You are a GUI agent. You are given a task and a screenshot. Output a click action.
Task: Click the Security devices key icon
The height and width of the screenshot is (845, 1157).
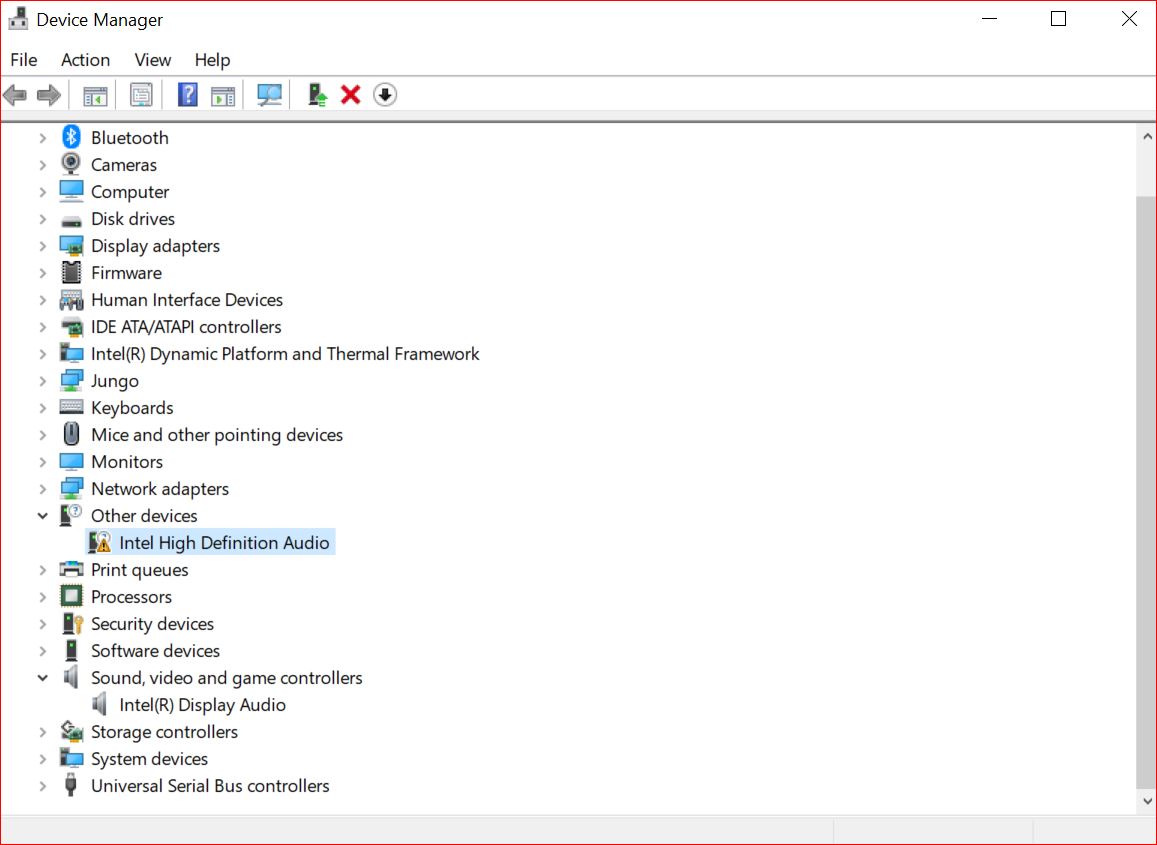(72, 624)
